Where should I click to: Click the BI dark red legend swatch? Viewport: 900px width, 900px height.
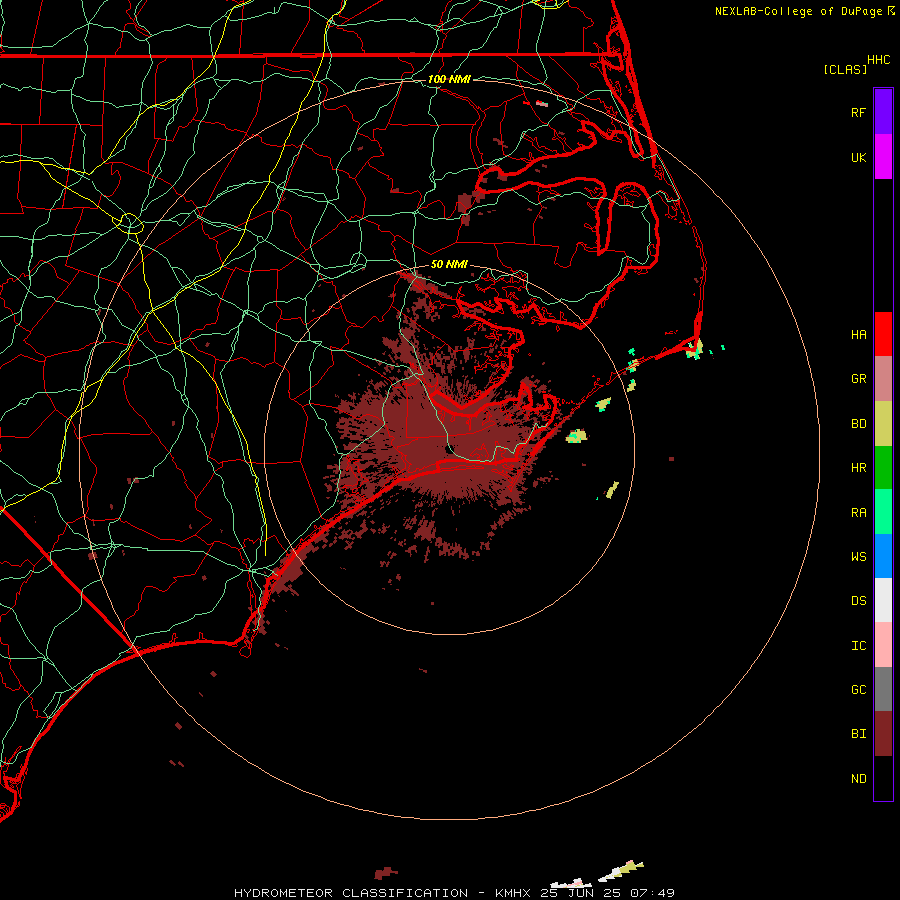pyautogui.click(x=883, y=734)
